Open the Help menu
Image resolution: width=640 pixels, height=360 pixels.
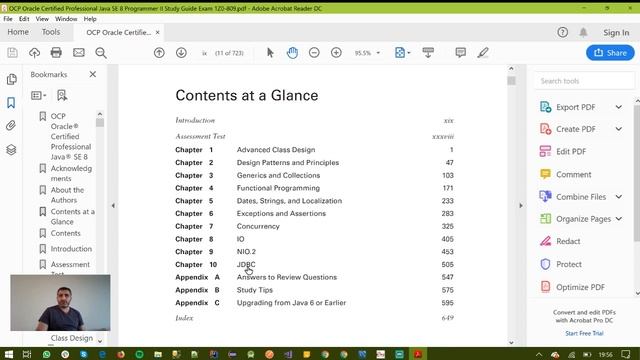point(90,19)
